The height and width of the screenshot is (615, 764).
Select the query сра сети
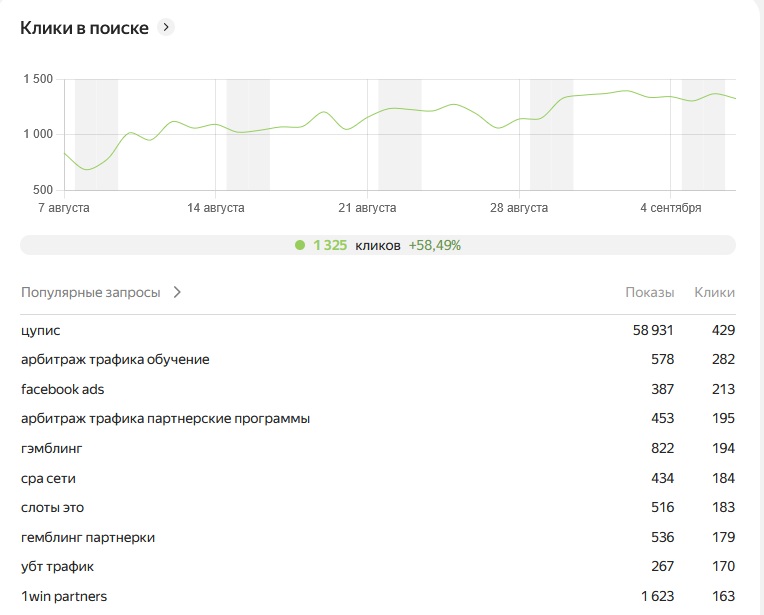pyautogui.click(x=48, y=479)
